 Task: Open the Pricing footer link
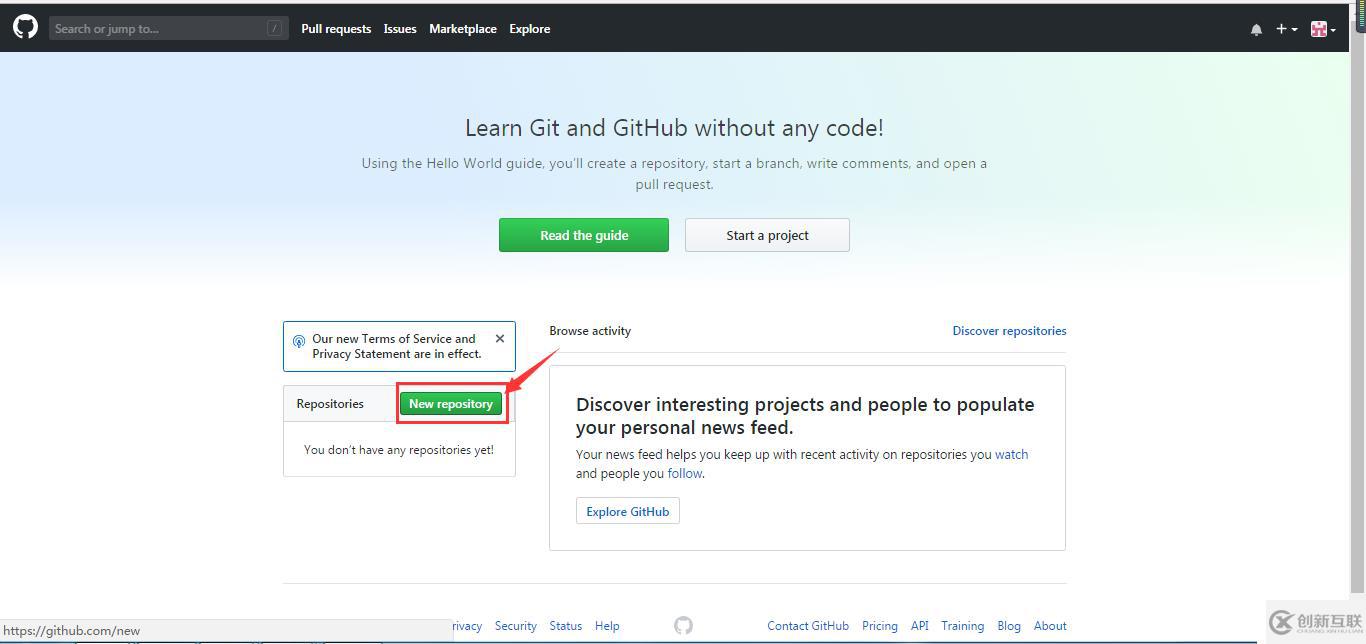[x=880, y=626]
